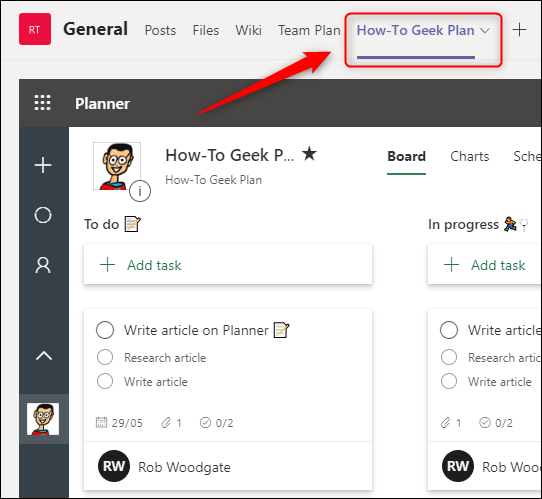
Task: Open the Team Plan tab
Action: click(x=309, y=30)
